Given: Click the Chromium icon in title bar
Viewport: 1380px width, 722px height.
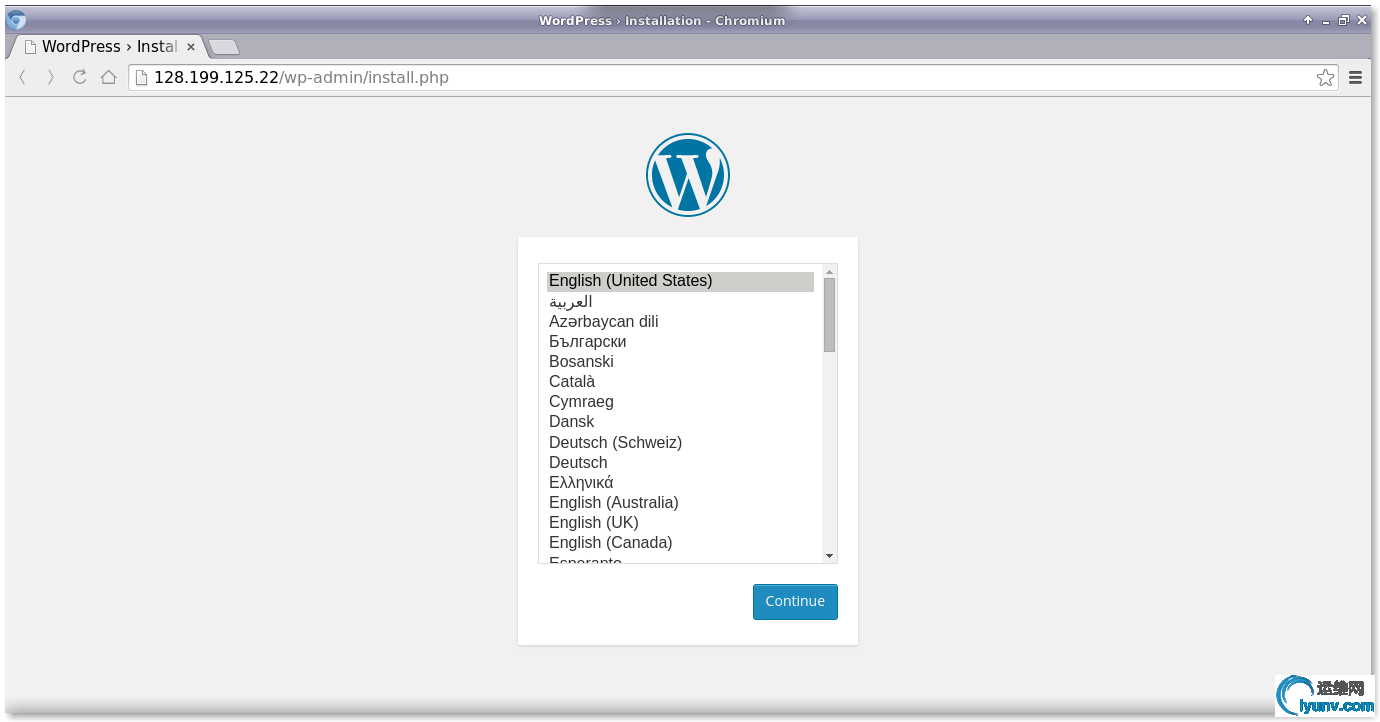Looking at the screenshot, I should coord(16,19).
